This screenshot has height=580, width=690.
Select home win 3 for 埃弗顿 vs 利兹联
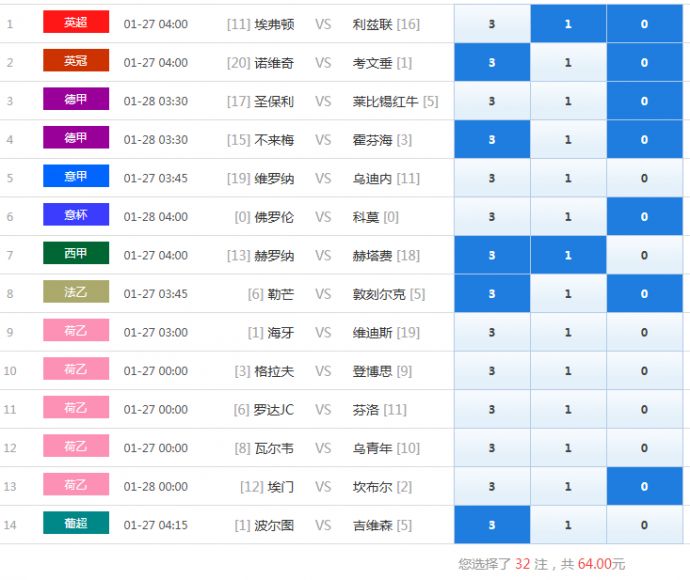click(491, 24)
